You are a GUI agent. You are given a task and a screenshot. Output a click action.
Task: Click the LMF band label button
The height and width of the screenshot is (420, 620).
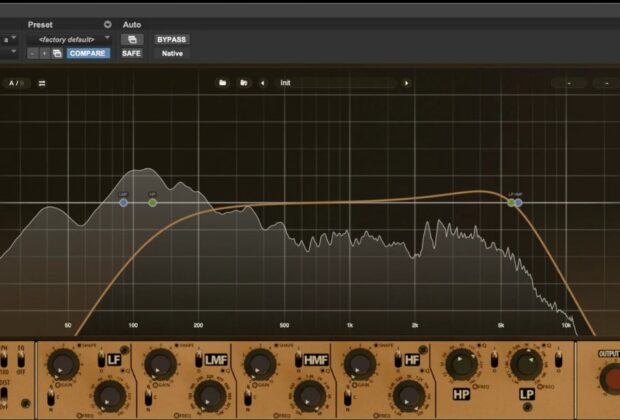click(x=216, y=360)
